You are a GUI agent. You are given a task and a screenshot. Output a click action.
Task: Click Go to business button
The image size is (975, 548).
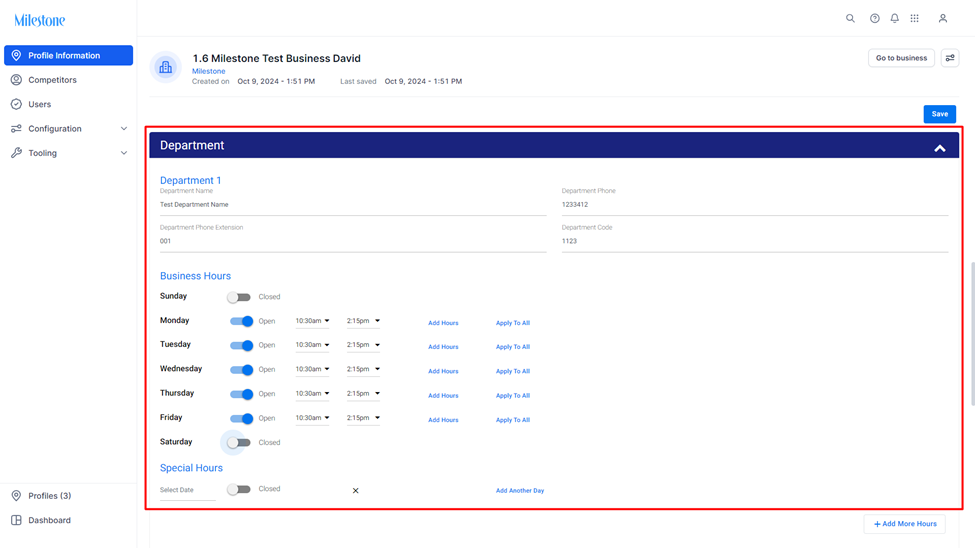tap(901, 58)
